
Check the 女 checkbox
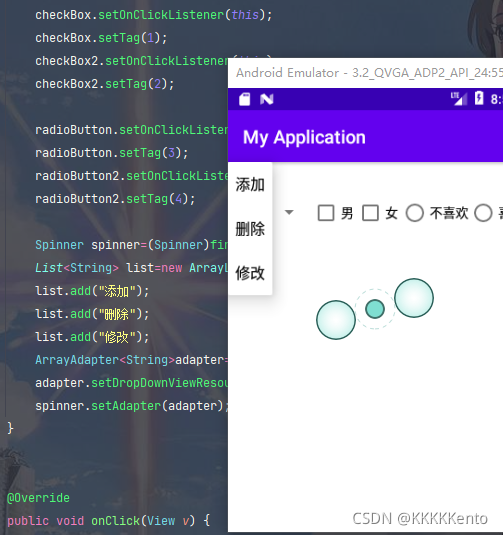370,213
